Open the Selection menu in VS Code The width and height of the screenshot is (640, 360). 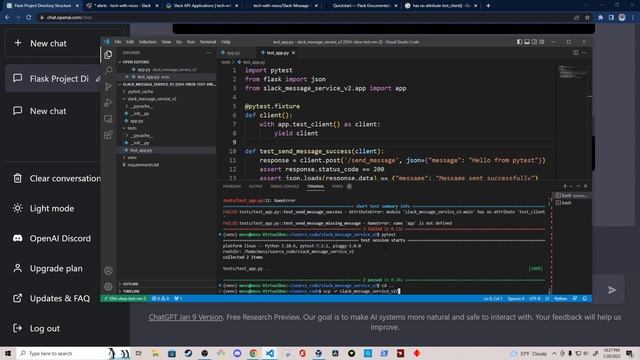pyautogui.click(x=147, y=42)
